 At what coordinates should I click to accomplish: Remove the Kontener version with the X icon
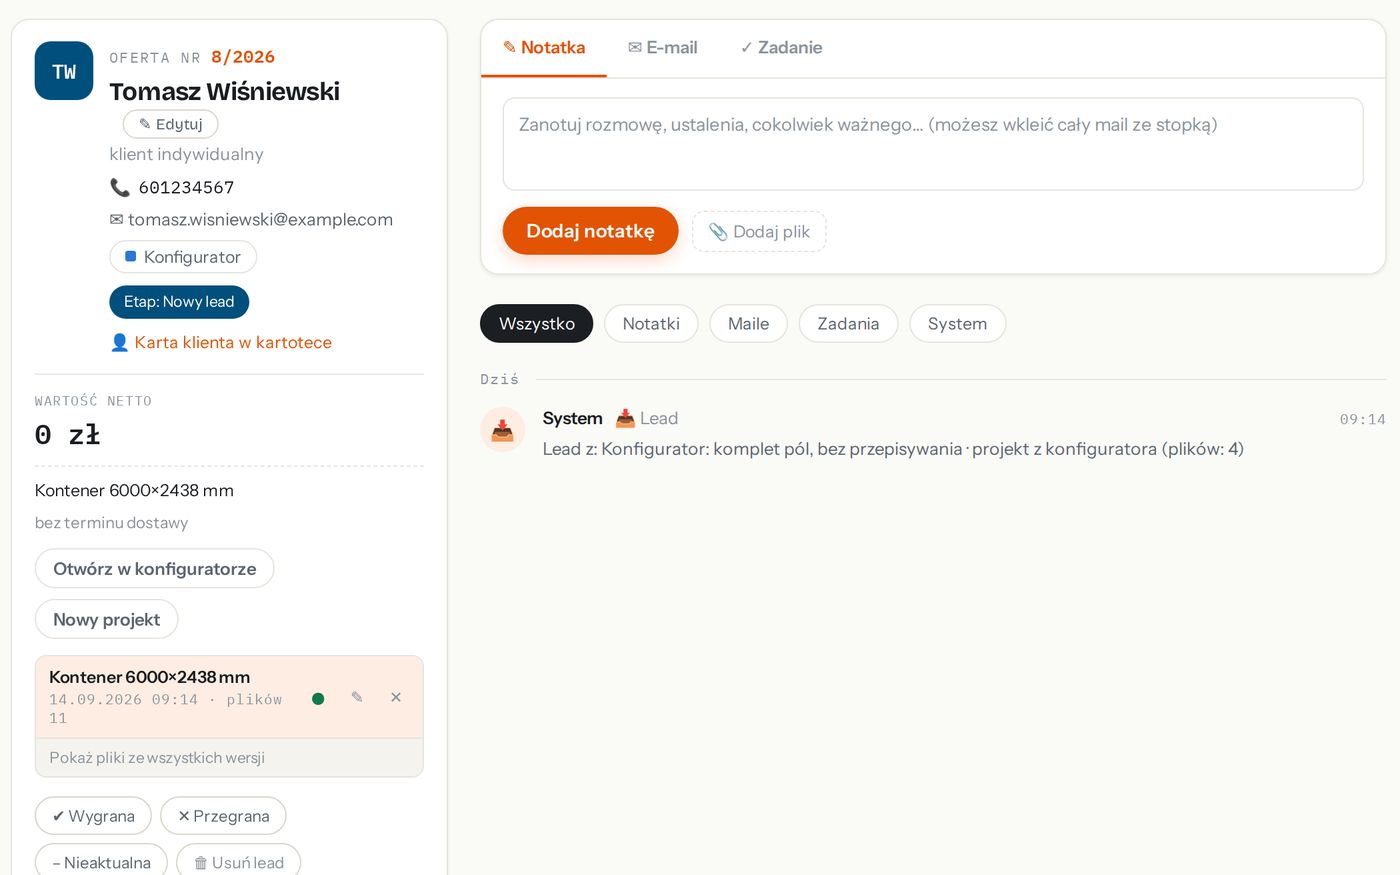(396, 697)
